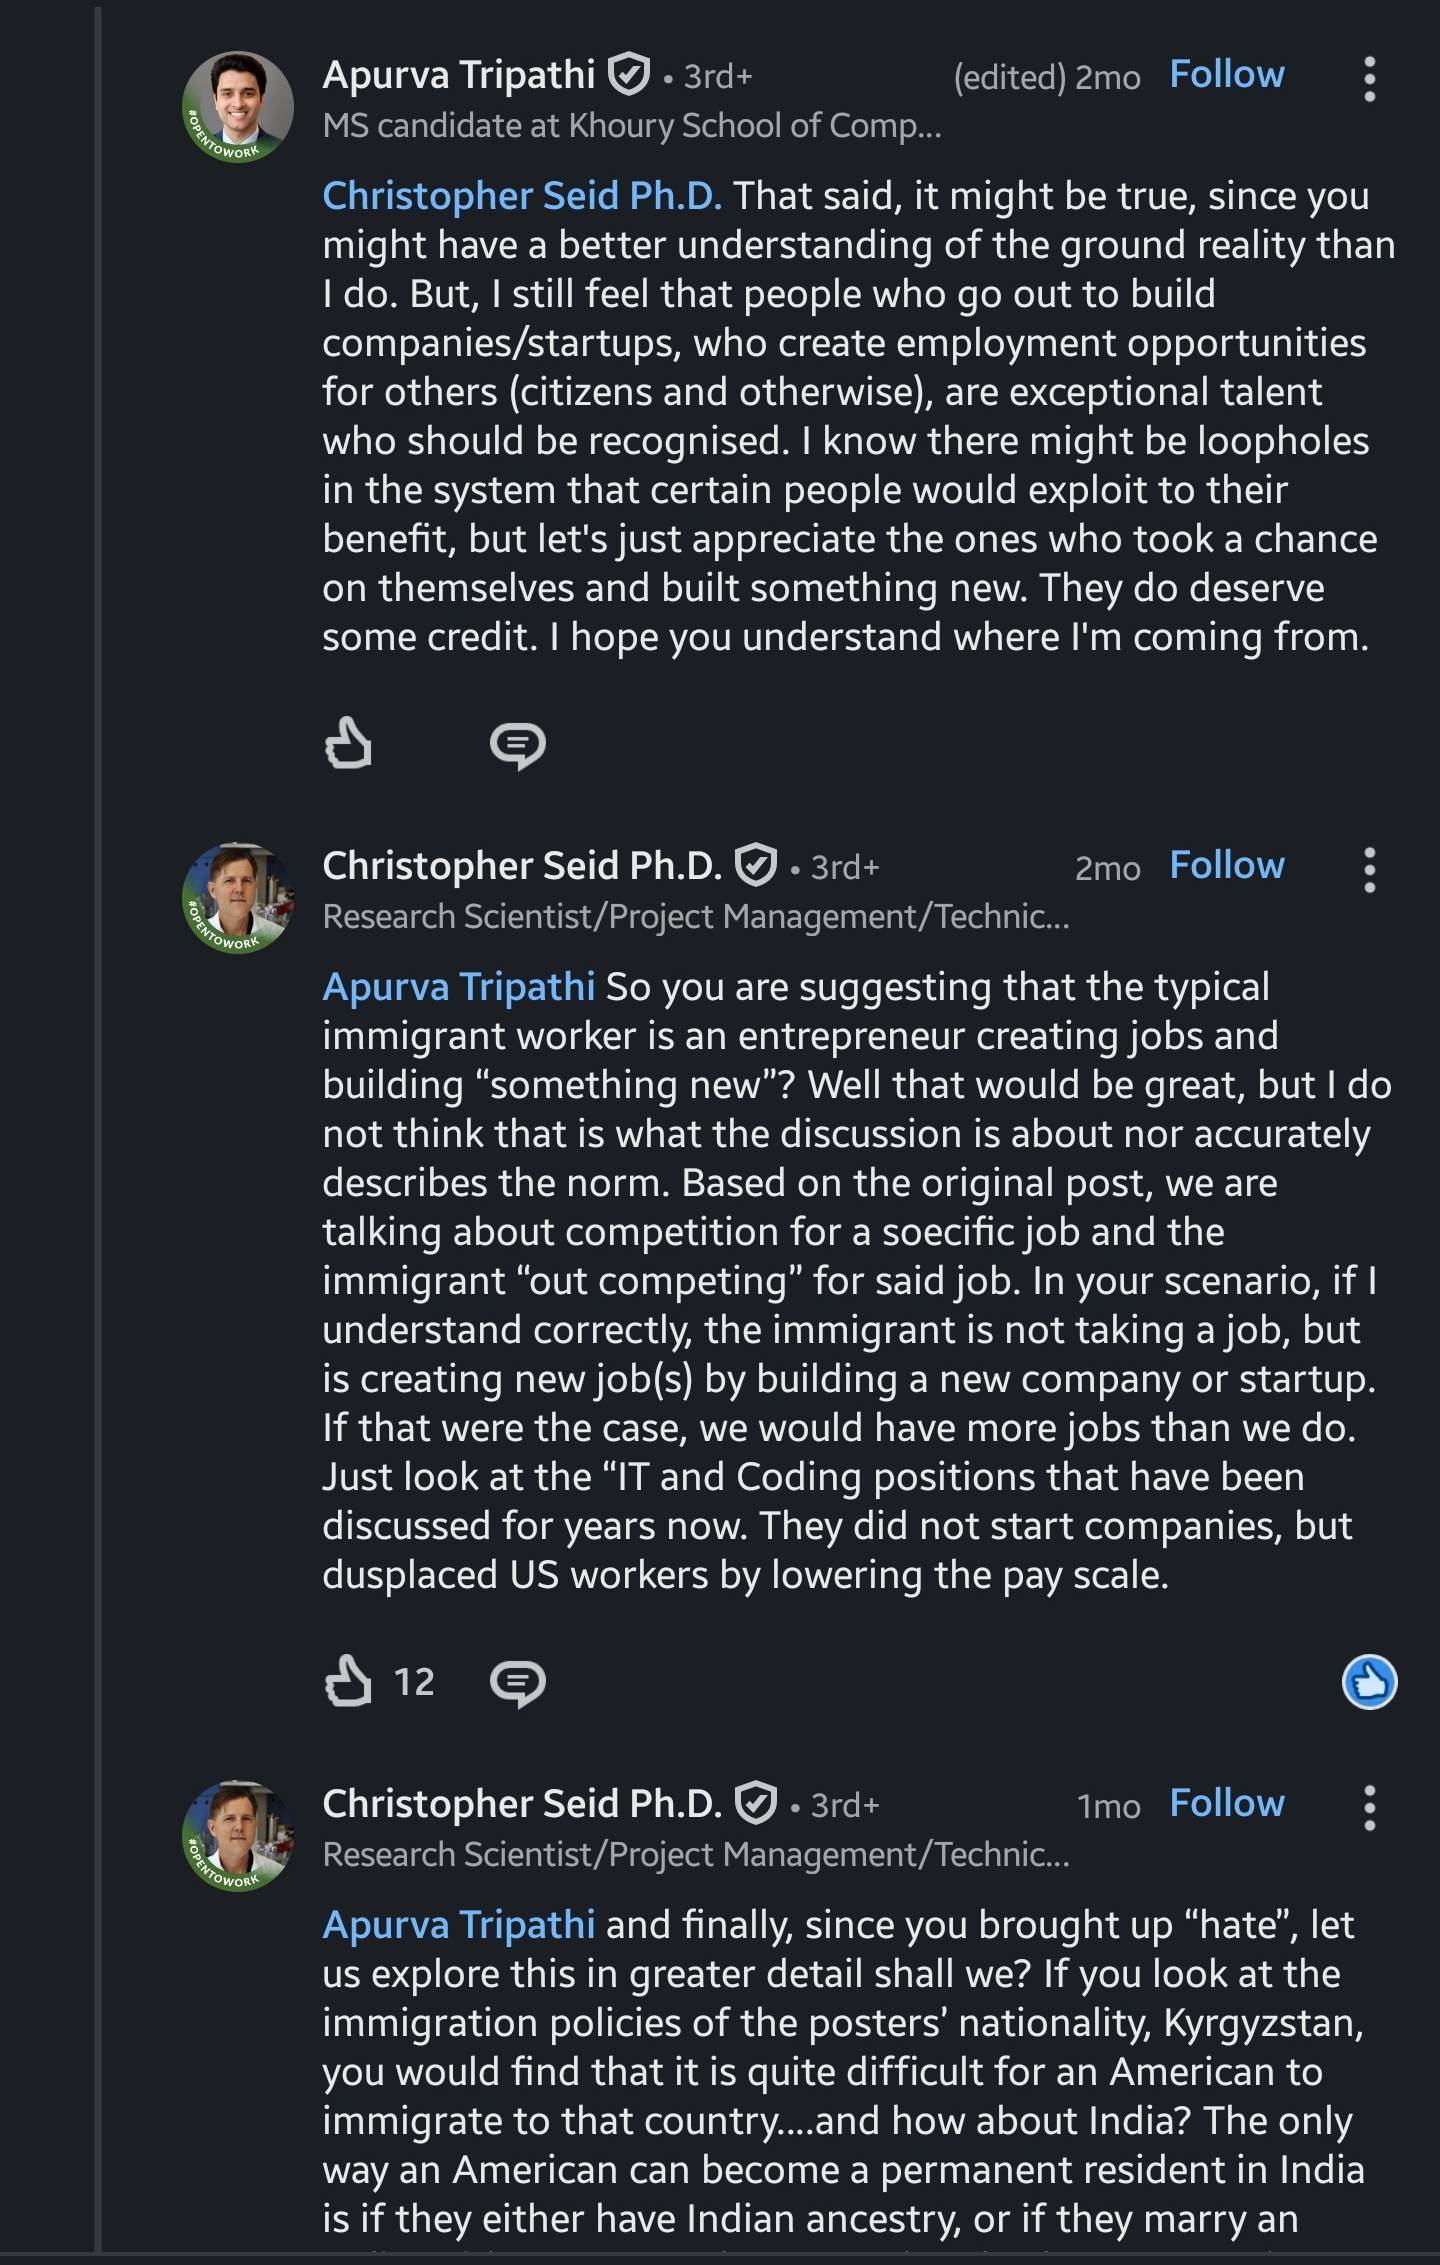
Task: View Christopher Seid's profile photo on 2mo comment
Action: pyautogui.click(x=238, y=898)
